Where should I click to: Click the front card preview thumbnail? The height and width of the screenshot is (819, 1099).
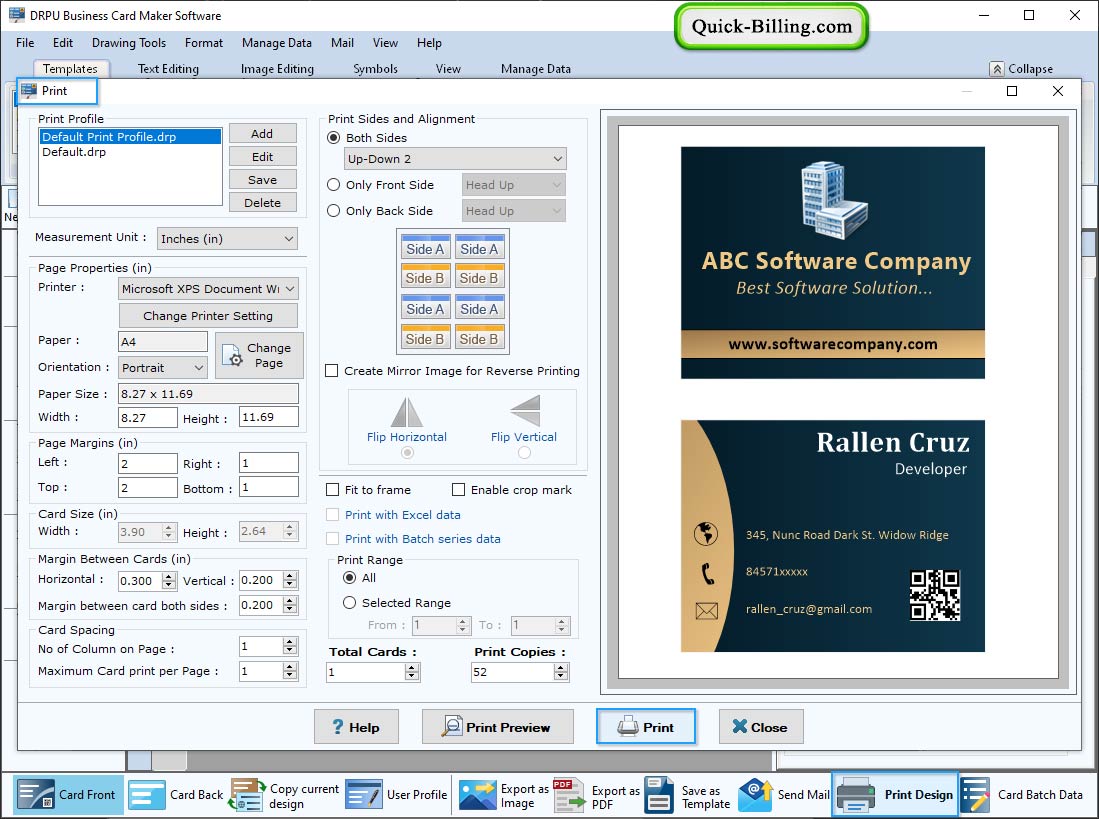[x=833, y=263]
